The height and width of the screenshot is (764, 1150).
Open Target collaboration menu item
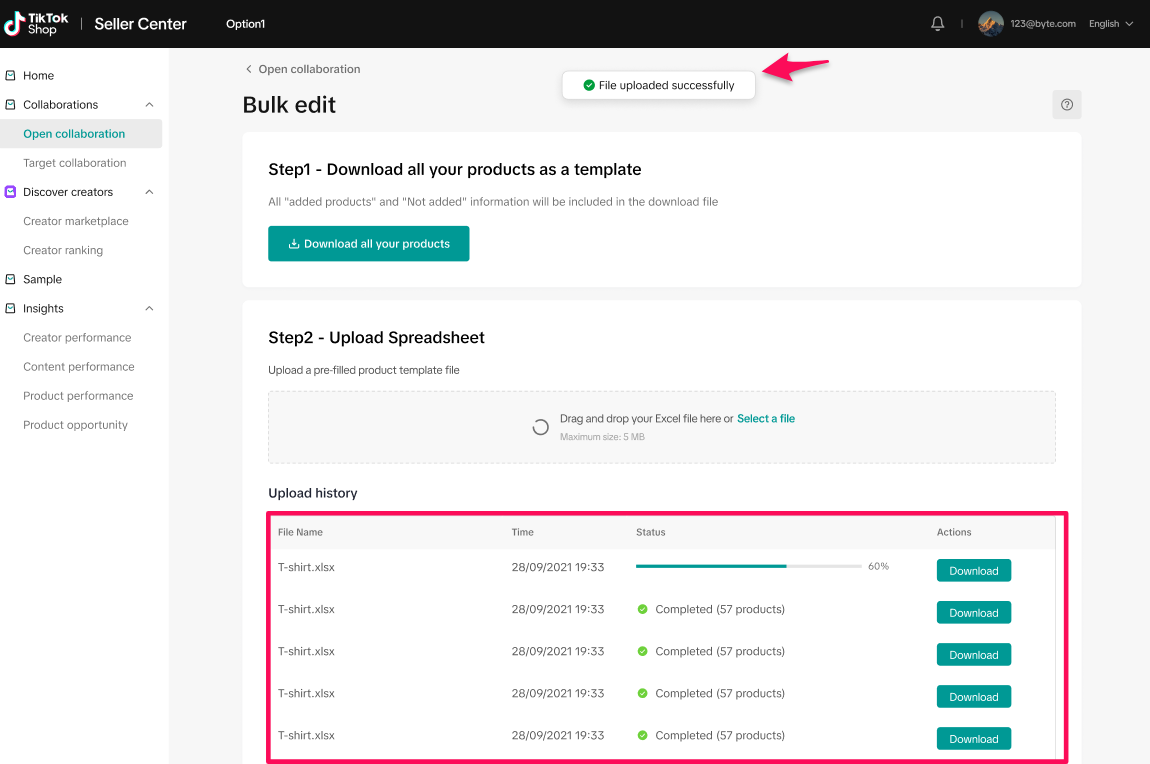pos(75,163)
